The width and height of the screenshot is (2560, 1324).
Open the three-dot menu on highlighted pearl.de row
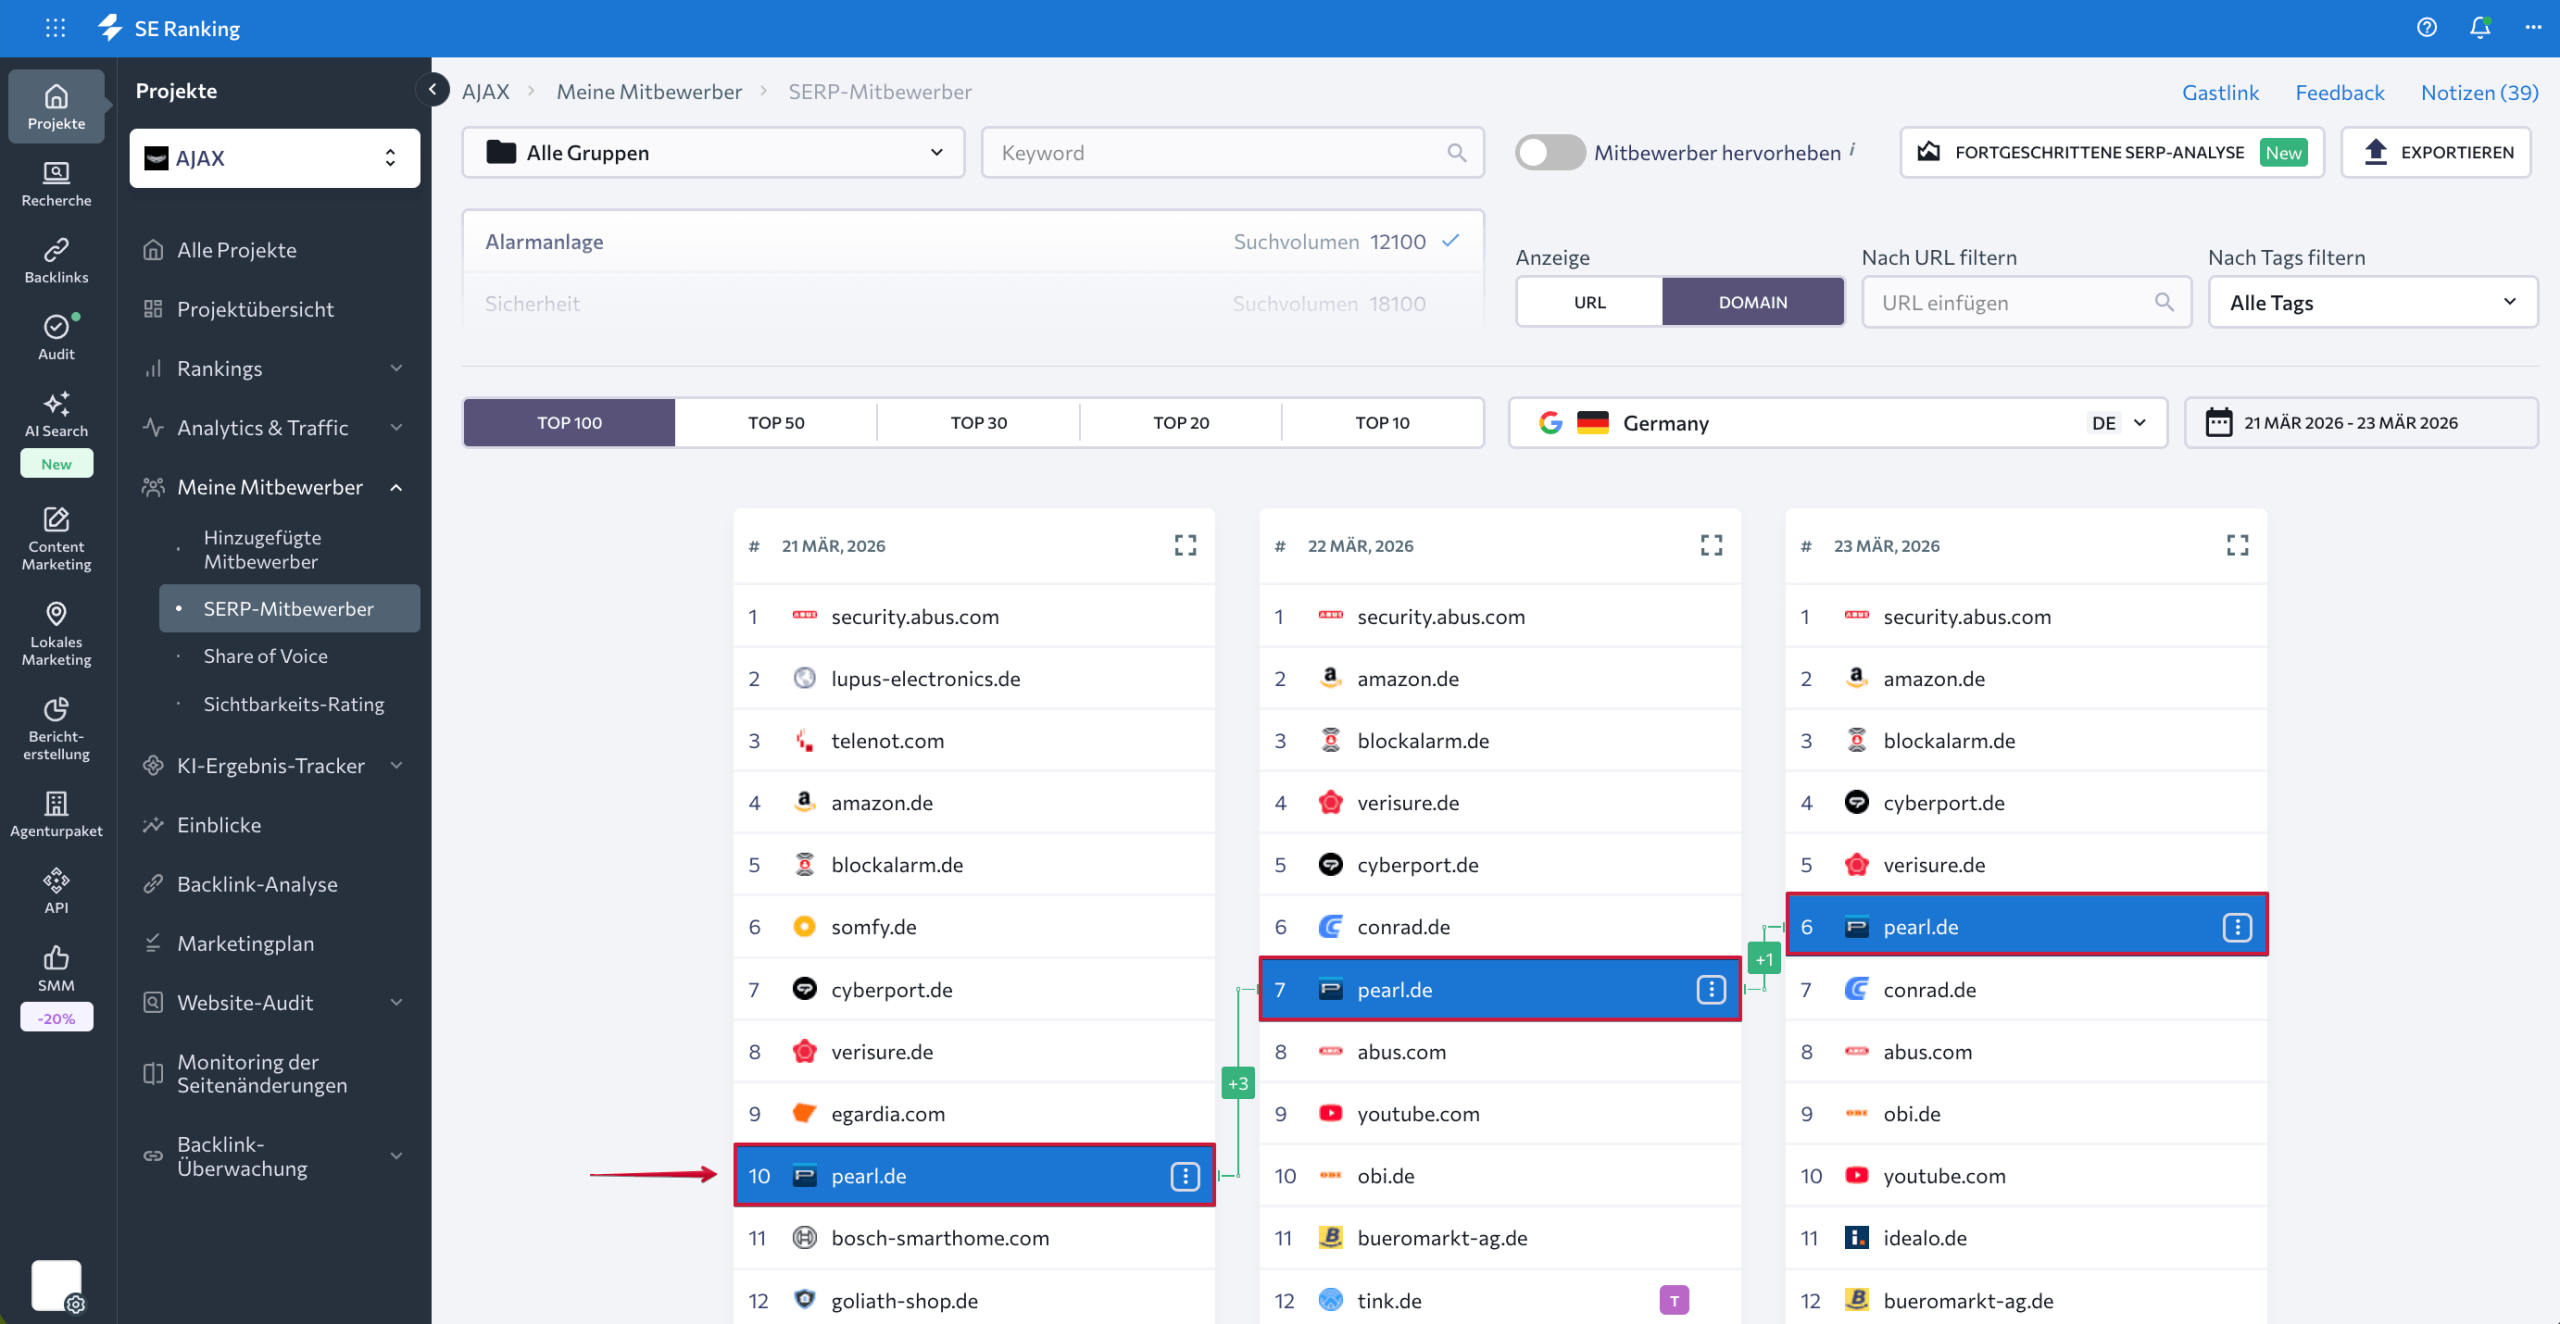(x=1184, y=1176)
